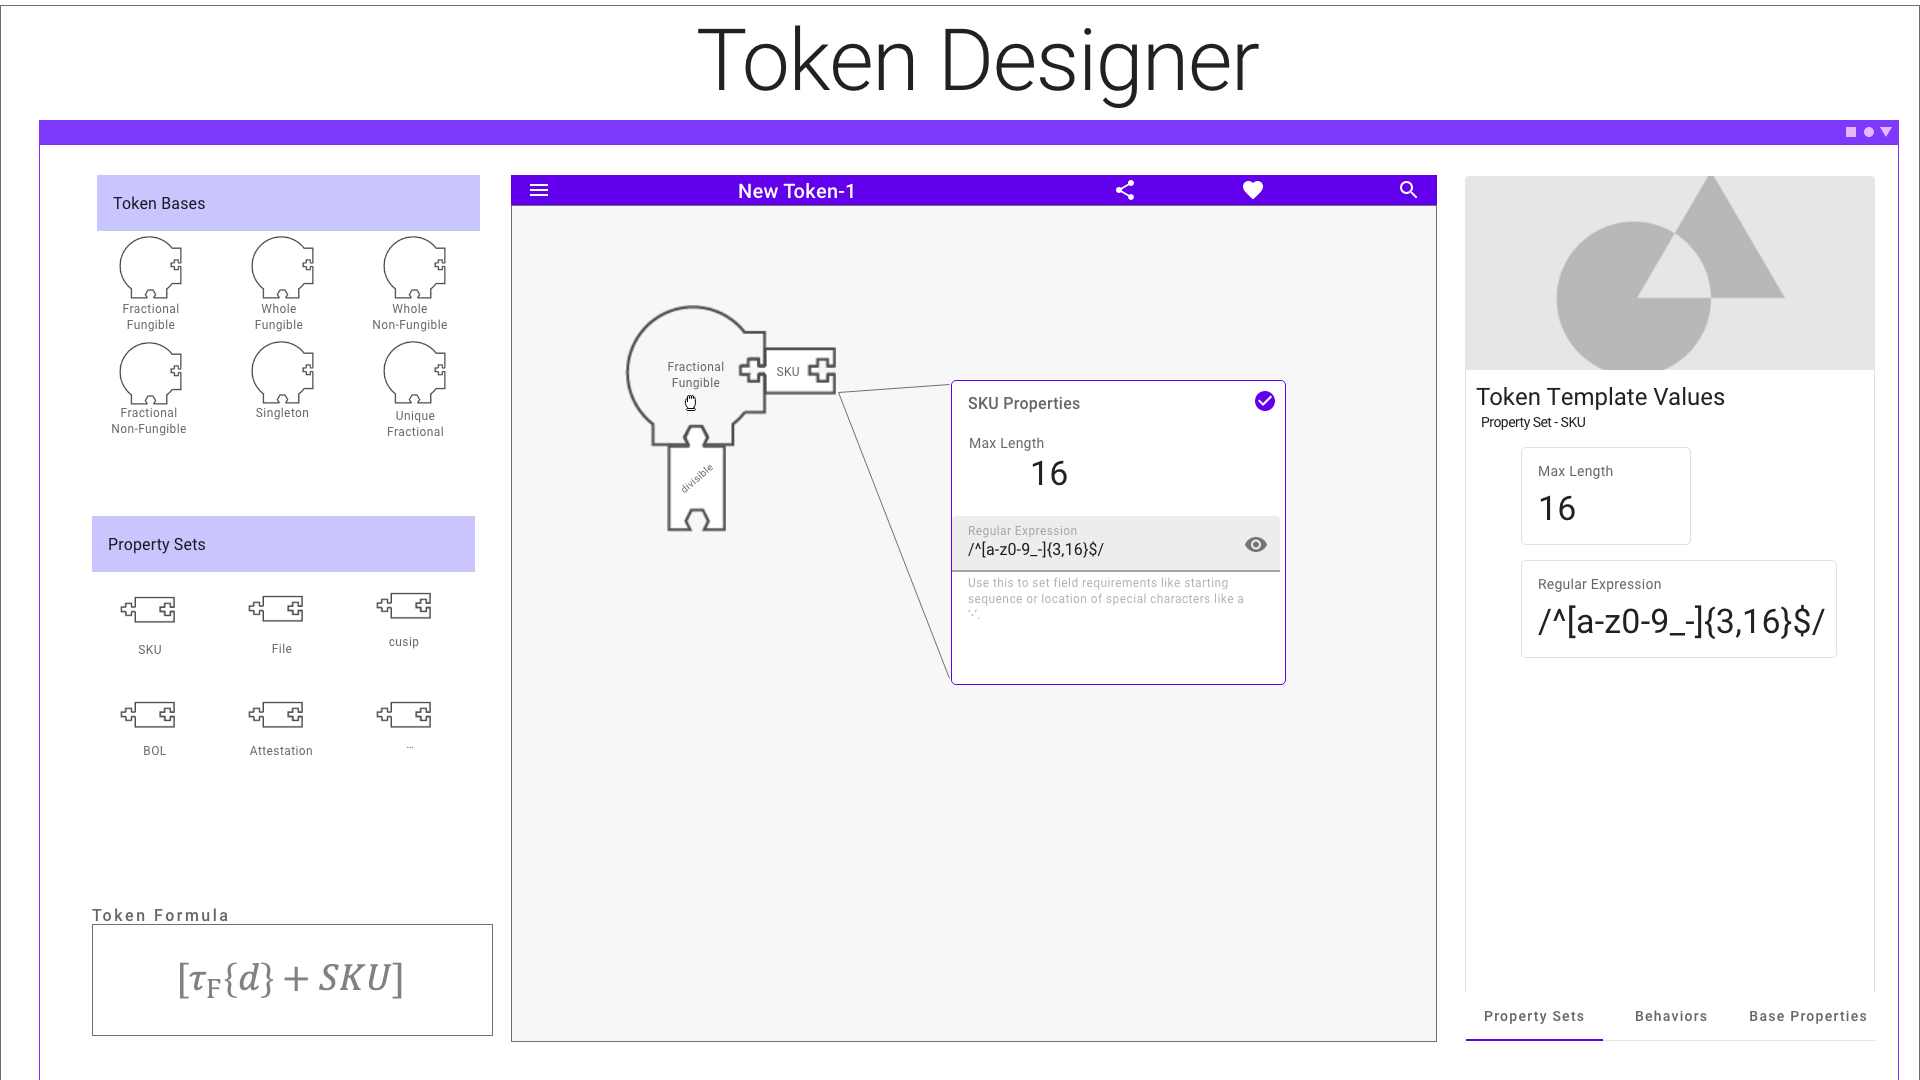Open the Base Properties tab
This screenshot has width=1920, height=1080.
(x=1807, y=1016)
